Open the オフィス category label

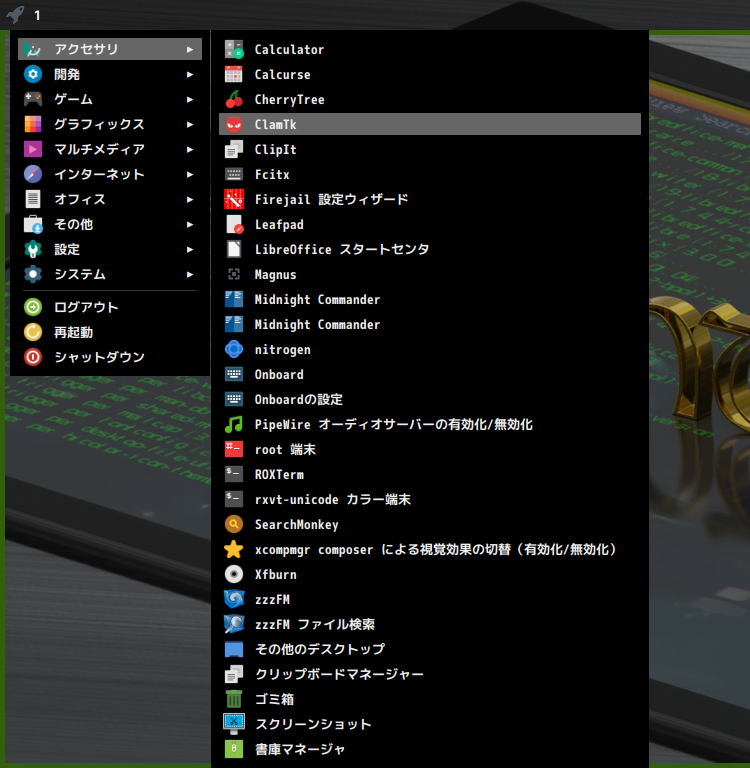[79, 199]
